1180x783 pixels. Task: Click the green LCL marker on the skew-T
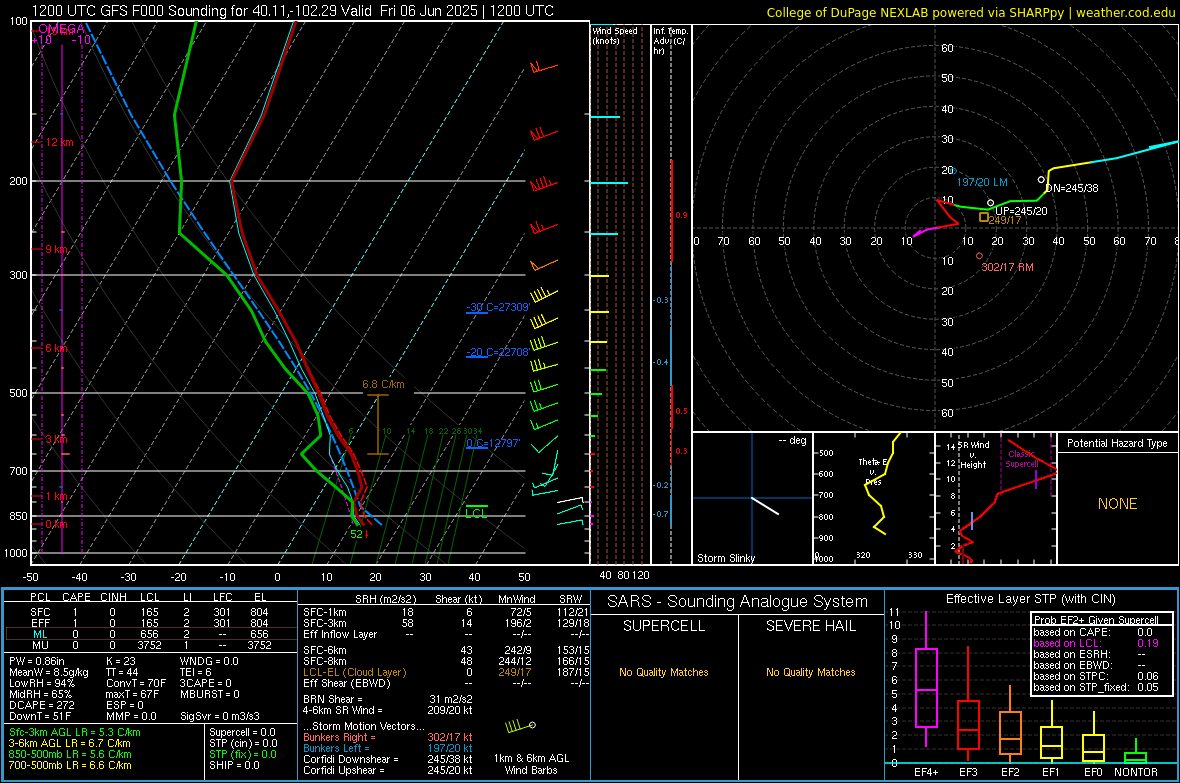476,512
